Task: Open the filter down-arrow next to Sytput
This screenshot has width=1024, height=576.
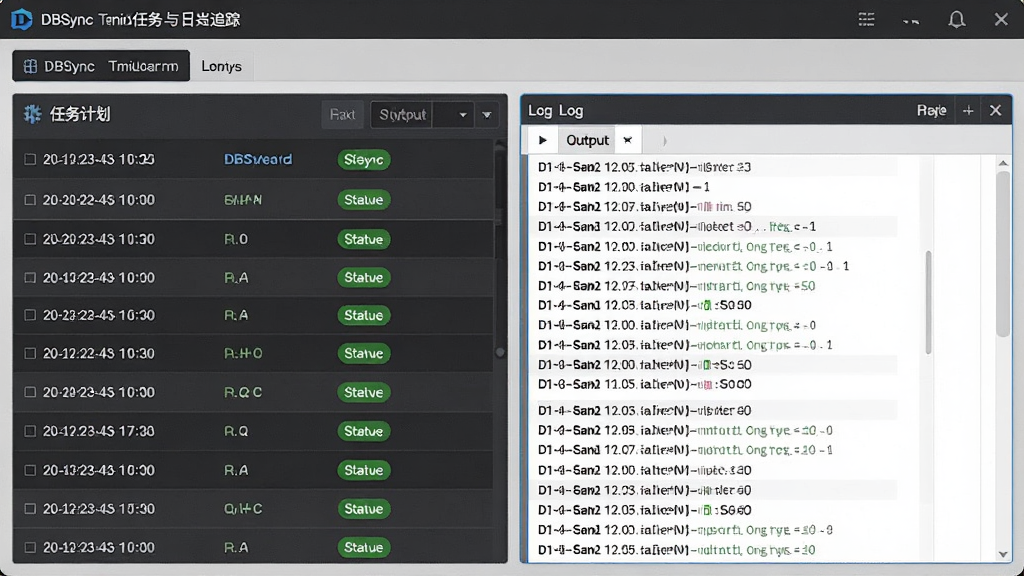Action: click(487, 116)
